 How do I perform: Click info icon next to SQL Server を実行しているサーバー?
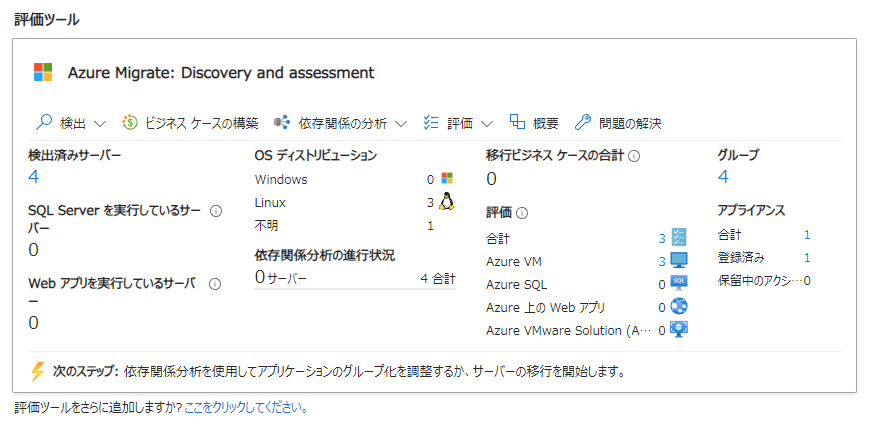point(215,211)
